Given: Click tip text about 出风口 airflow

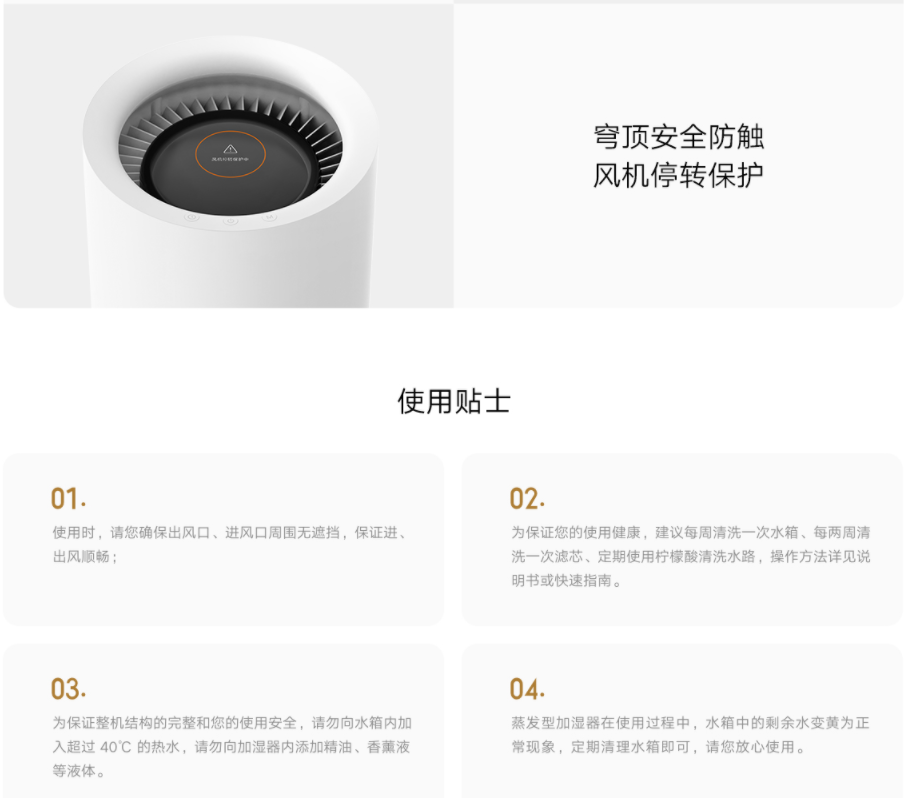Looking at the screenshot, I should pyautogui.click(x=231, y=544).
